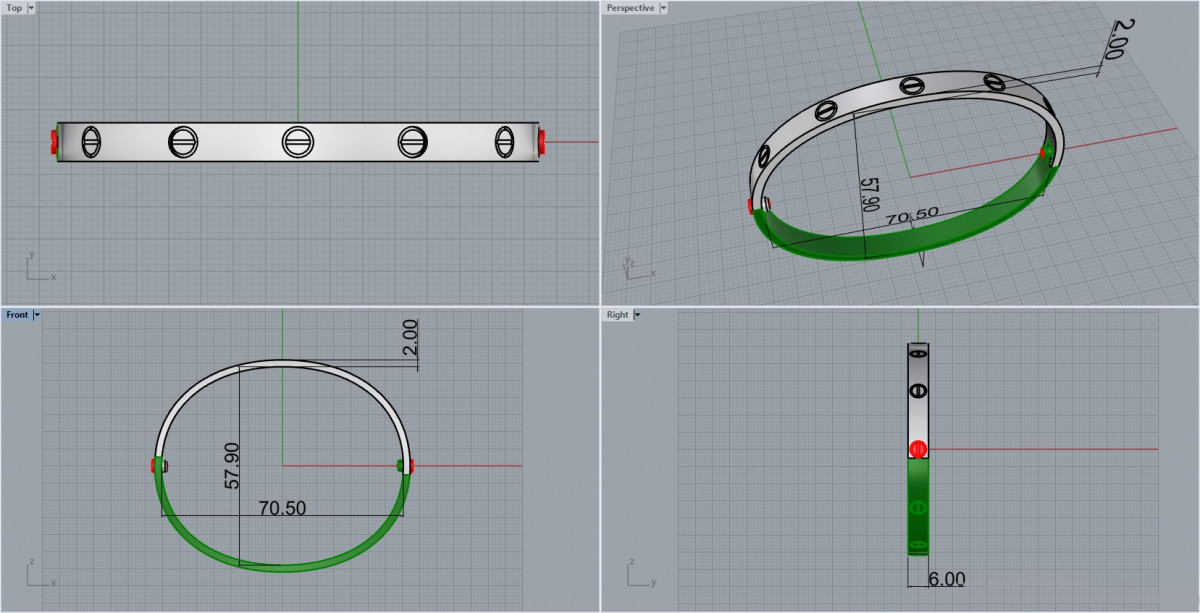Click the world axes icon in Front viewport
Image resolution: width=1200 pixels, height=613 pixels.
point(39,575)
